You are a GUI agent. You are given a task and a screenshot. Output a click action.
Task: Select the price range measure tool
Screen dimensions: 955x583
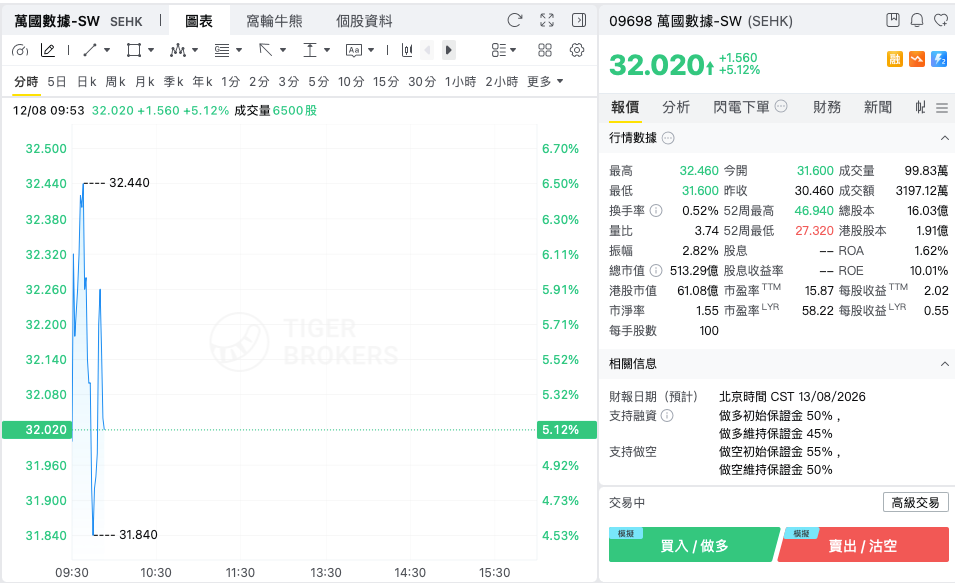[310, 50]
